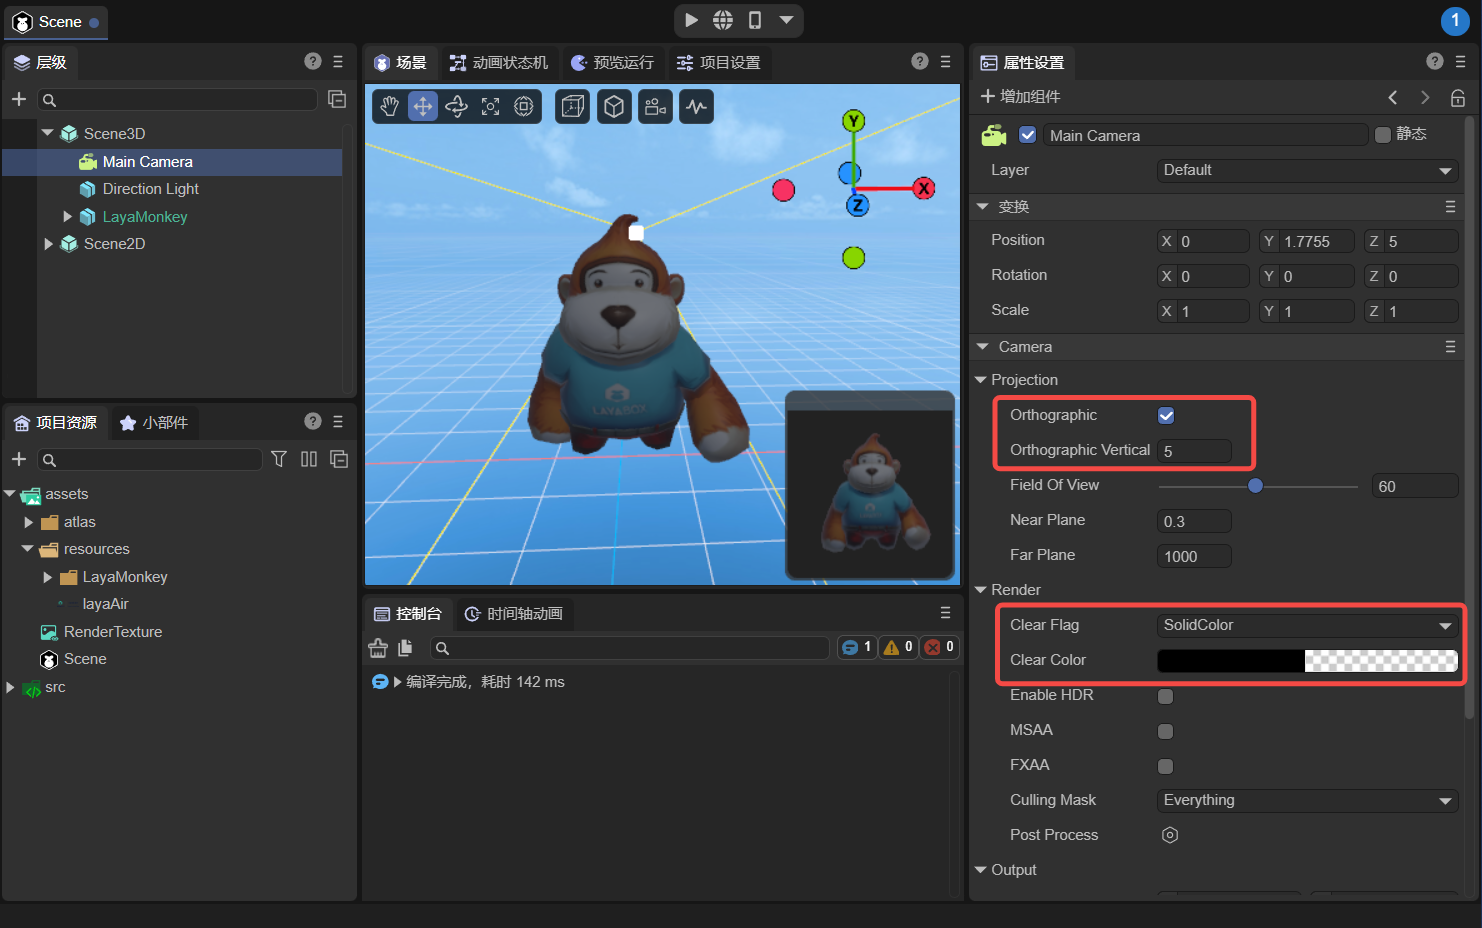The width and height of the screenshot is (1482, 928).
Task: Select Direction Light in the hierarchy
Action: 150,189
